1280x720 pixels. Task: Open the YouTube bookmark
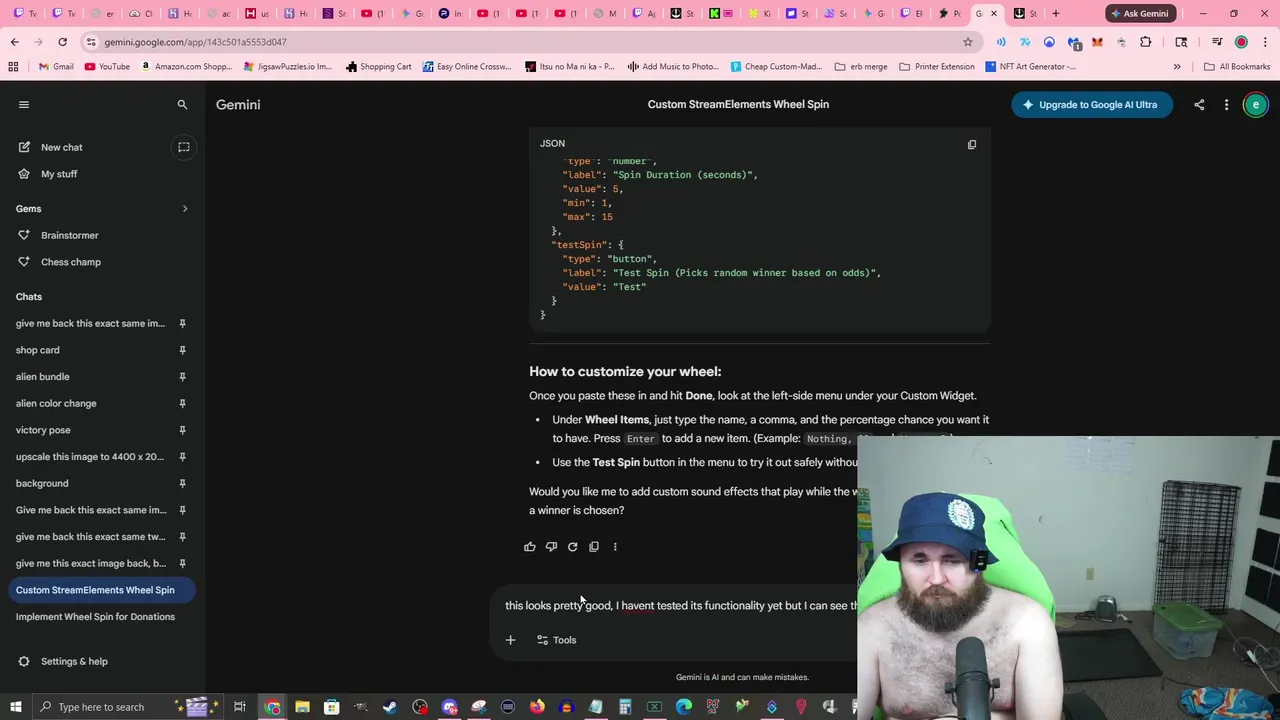(x=107, y=66)
